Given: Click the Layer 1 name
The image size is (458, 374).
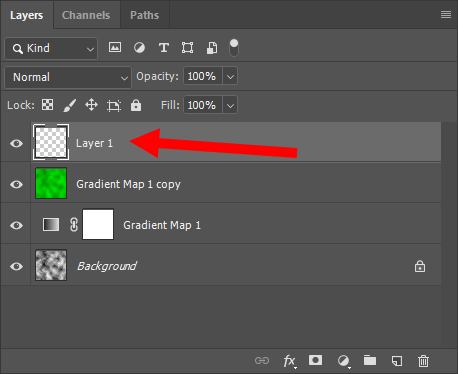Looking at the screenshot, I should (x=94, y=143).
